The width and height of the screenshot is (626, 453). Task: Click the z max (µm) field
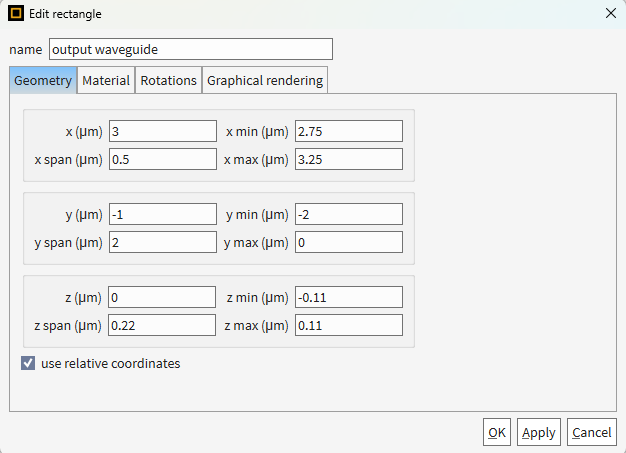click(x=349, y=325)
